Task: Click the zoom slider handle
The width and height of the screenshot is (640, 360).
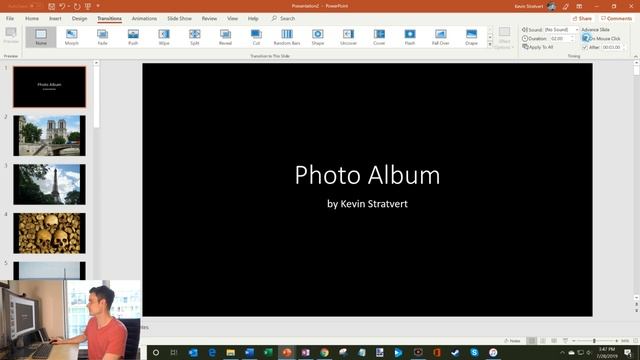Action: point(594,340)
